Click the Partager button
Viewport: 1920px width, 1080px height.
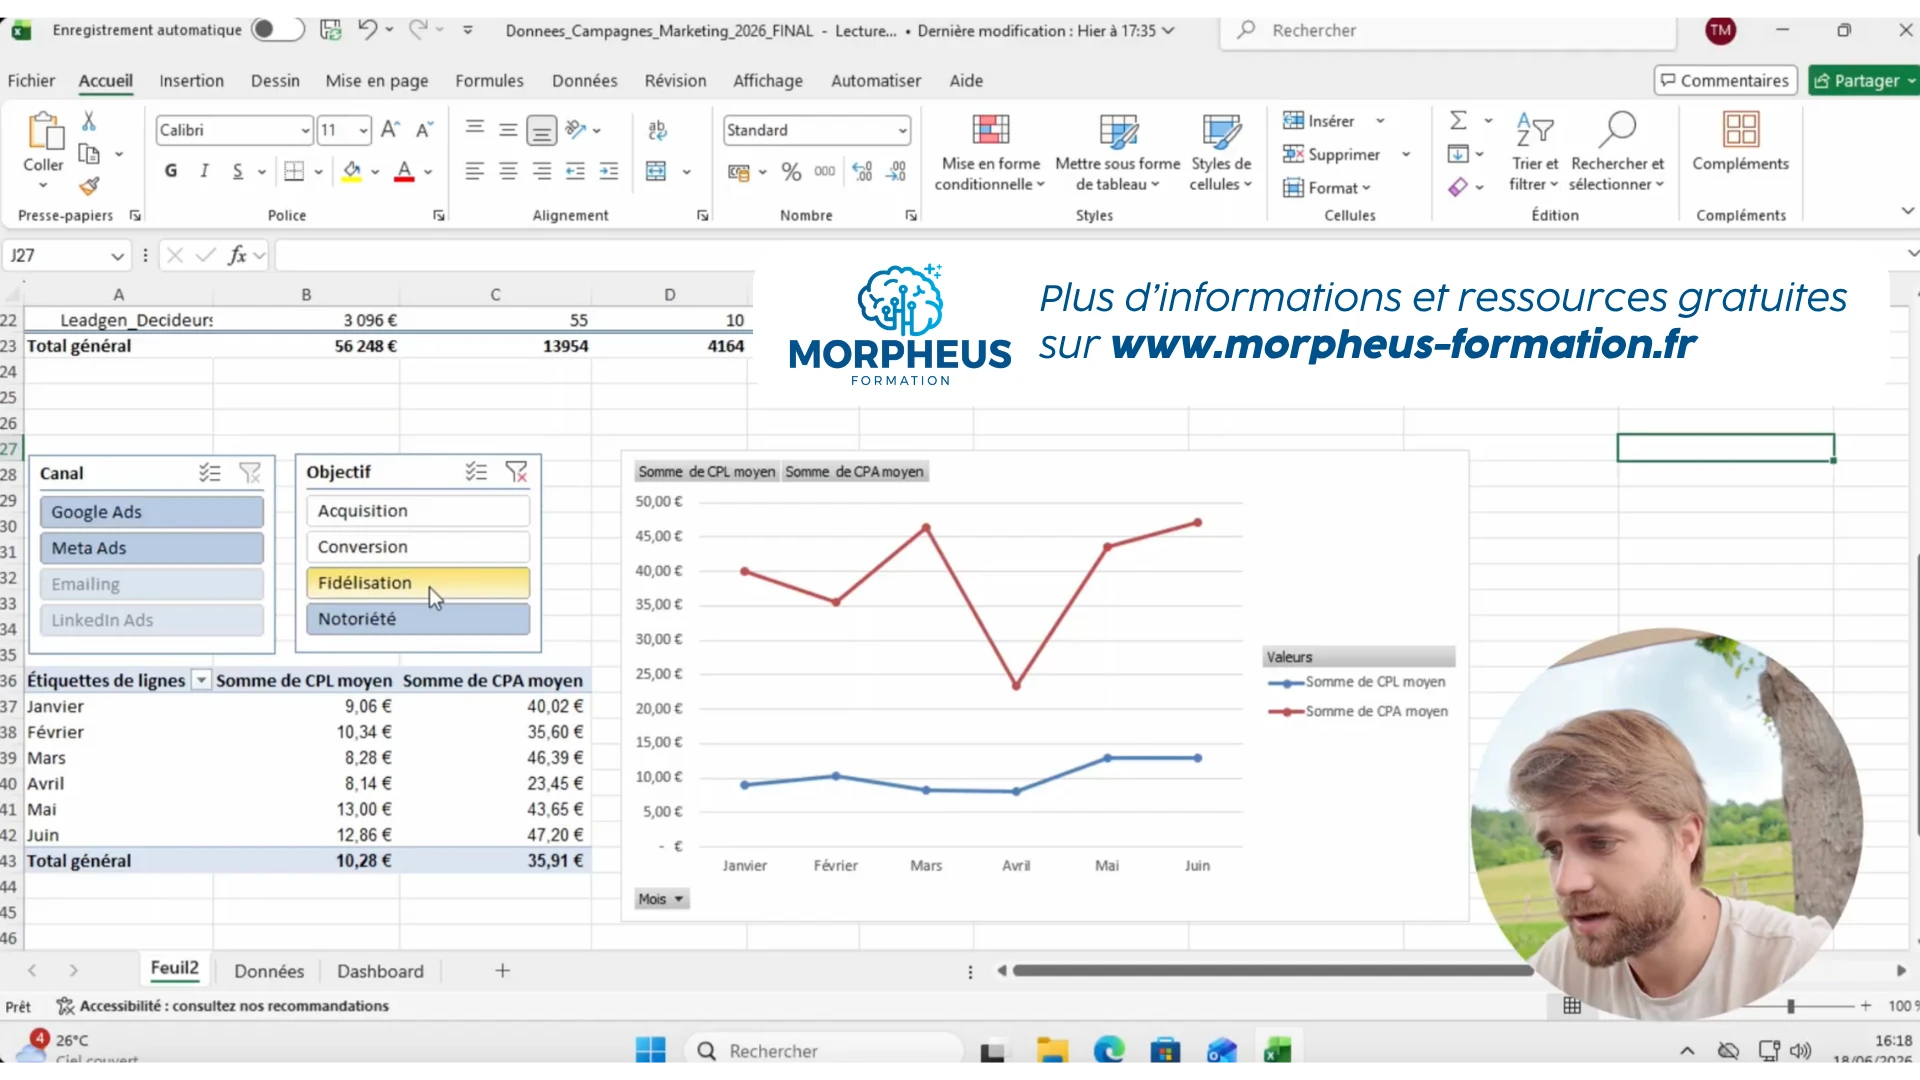1864,80
